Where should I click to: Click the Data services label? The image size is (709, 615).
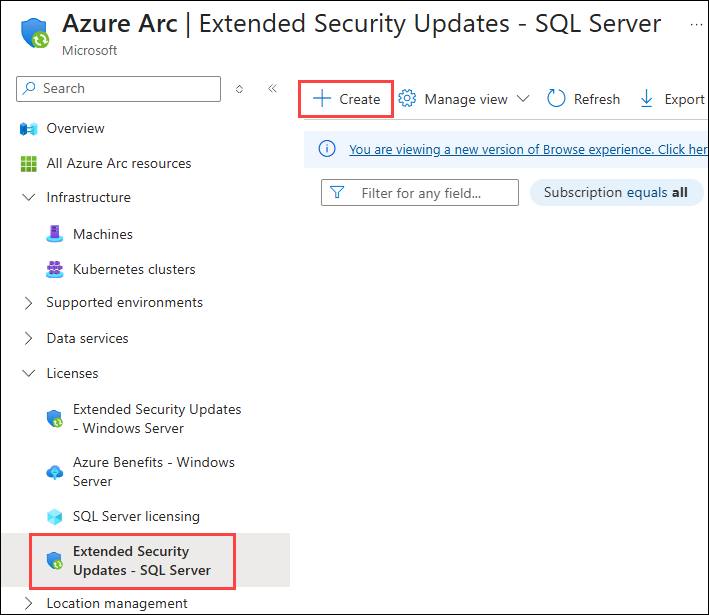[88, 338]
